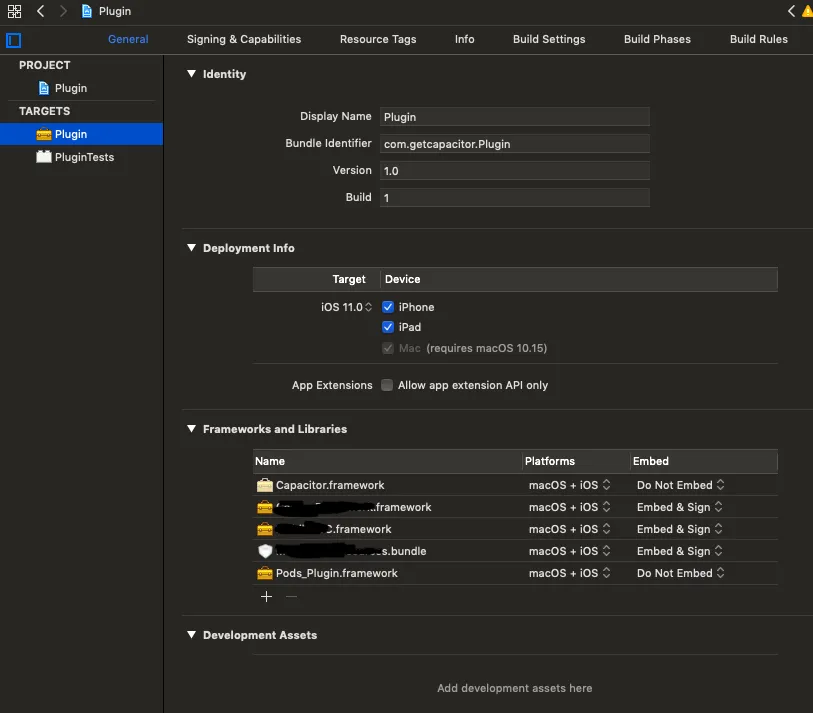
Task: Uncheck the iPhone device checkbox
Action: point(388,307)
